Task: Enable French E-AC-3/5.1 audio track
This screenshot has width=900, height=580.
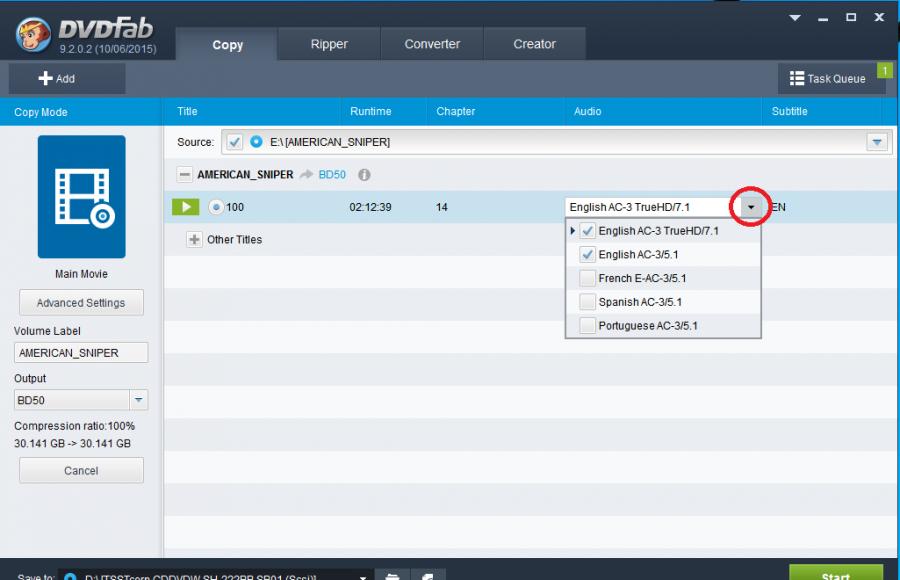Action: point(588,278)
